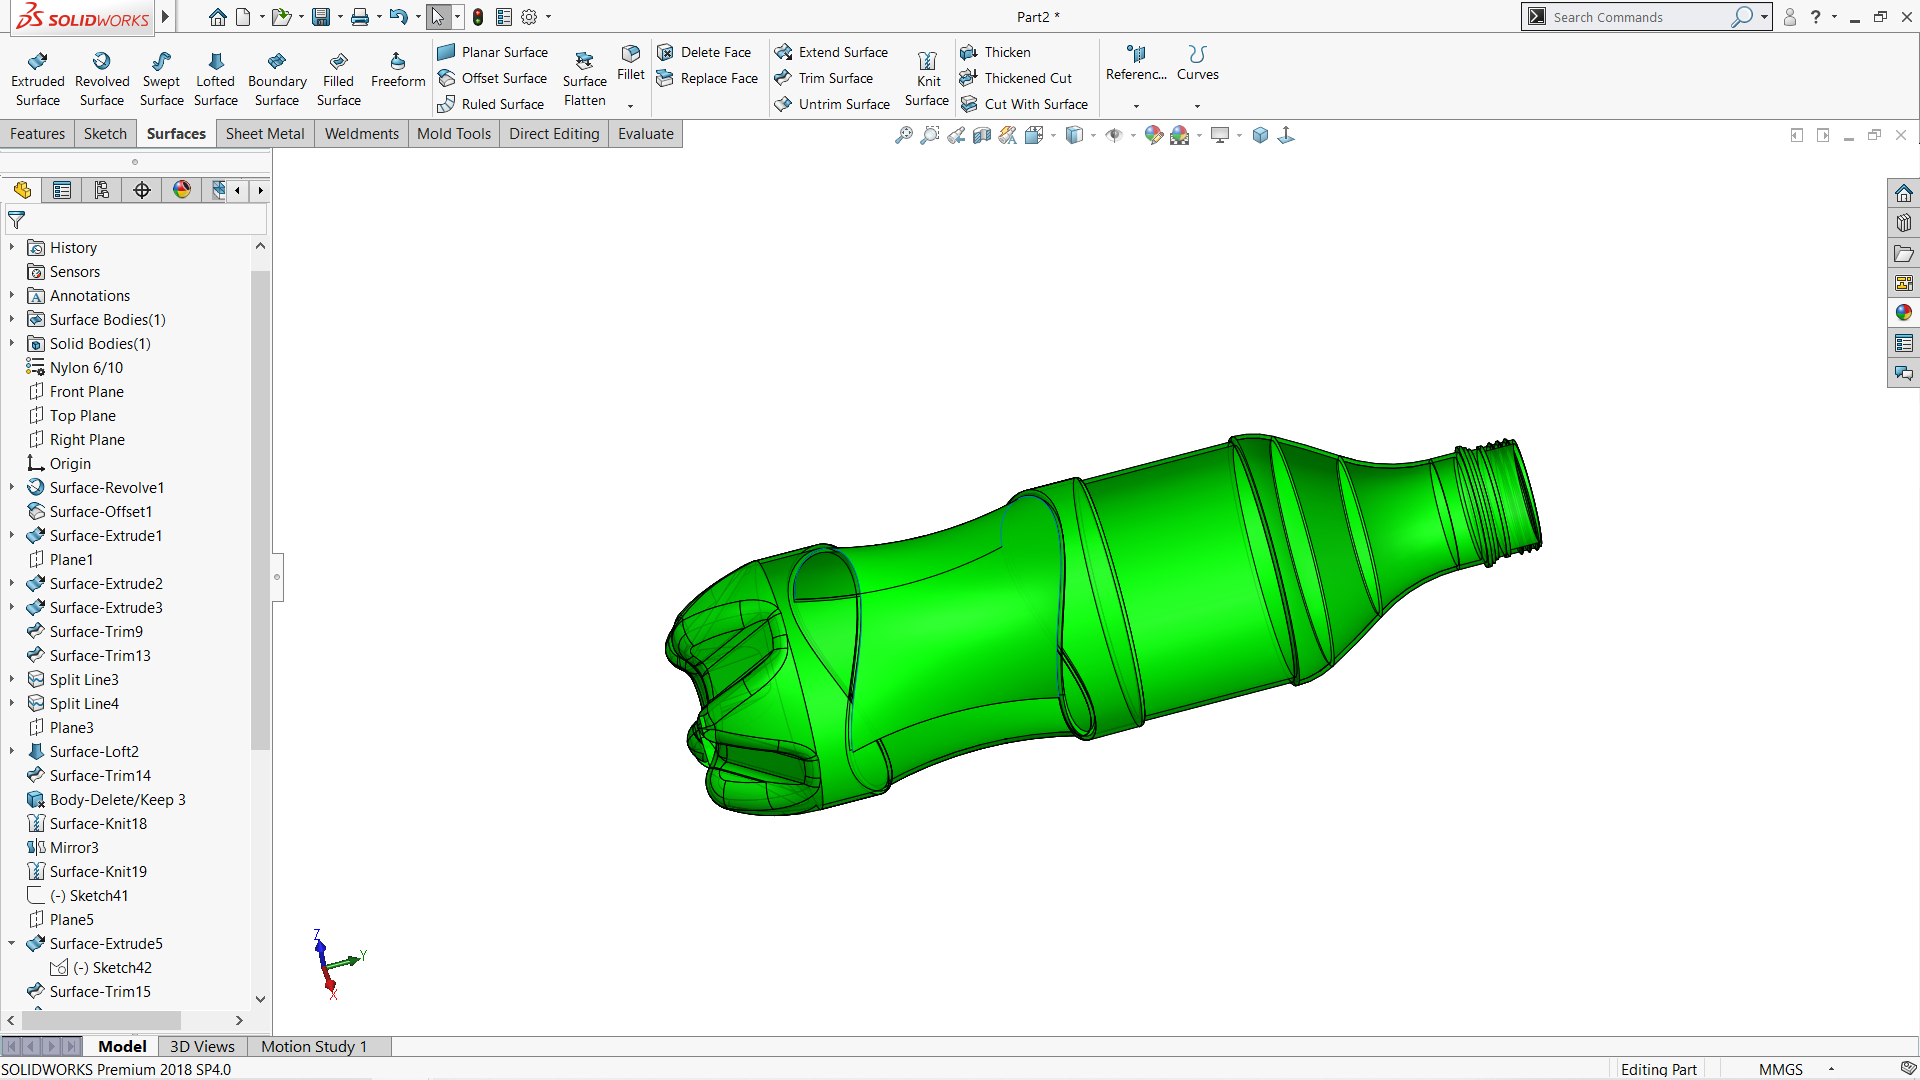Launch the Filled Surface command
Screen dimensions: 1920x1080
pyautogui.click(x=339, y=78)
